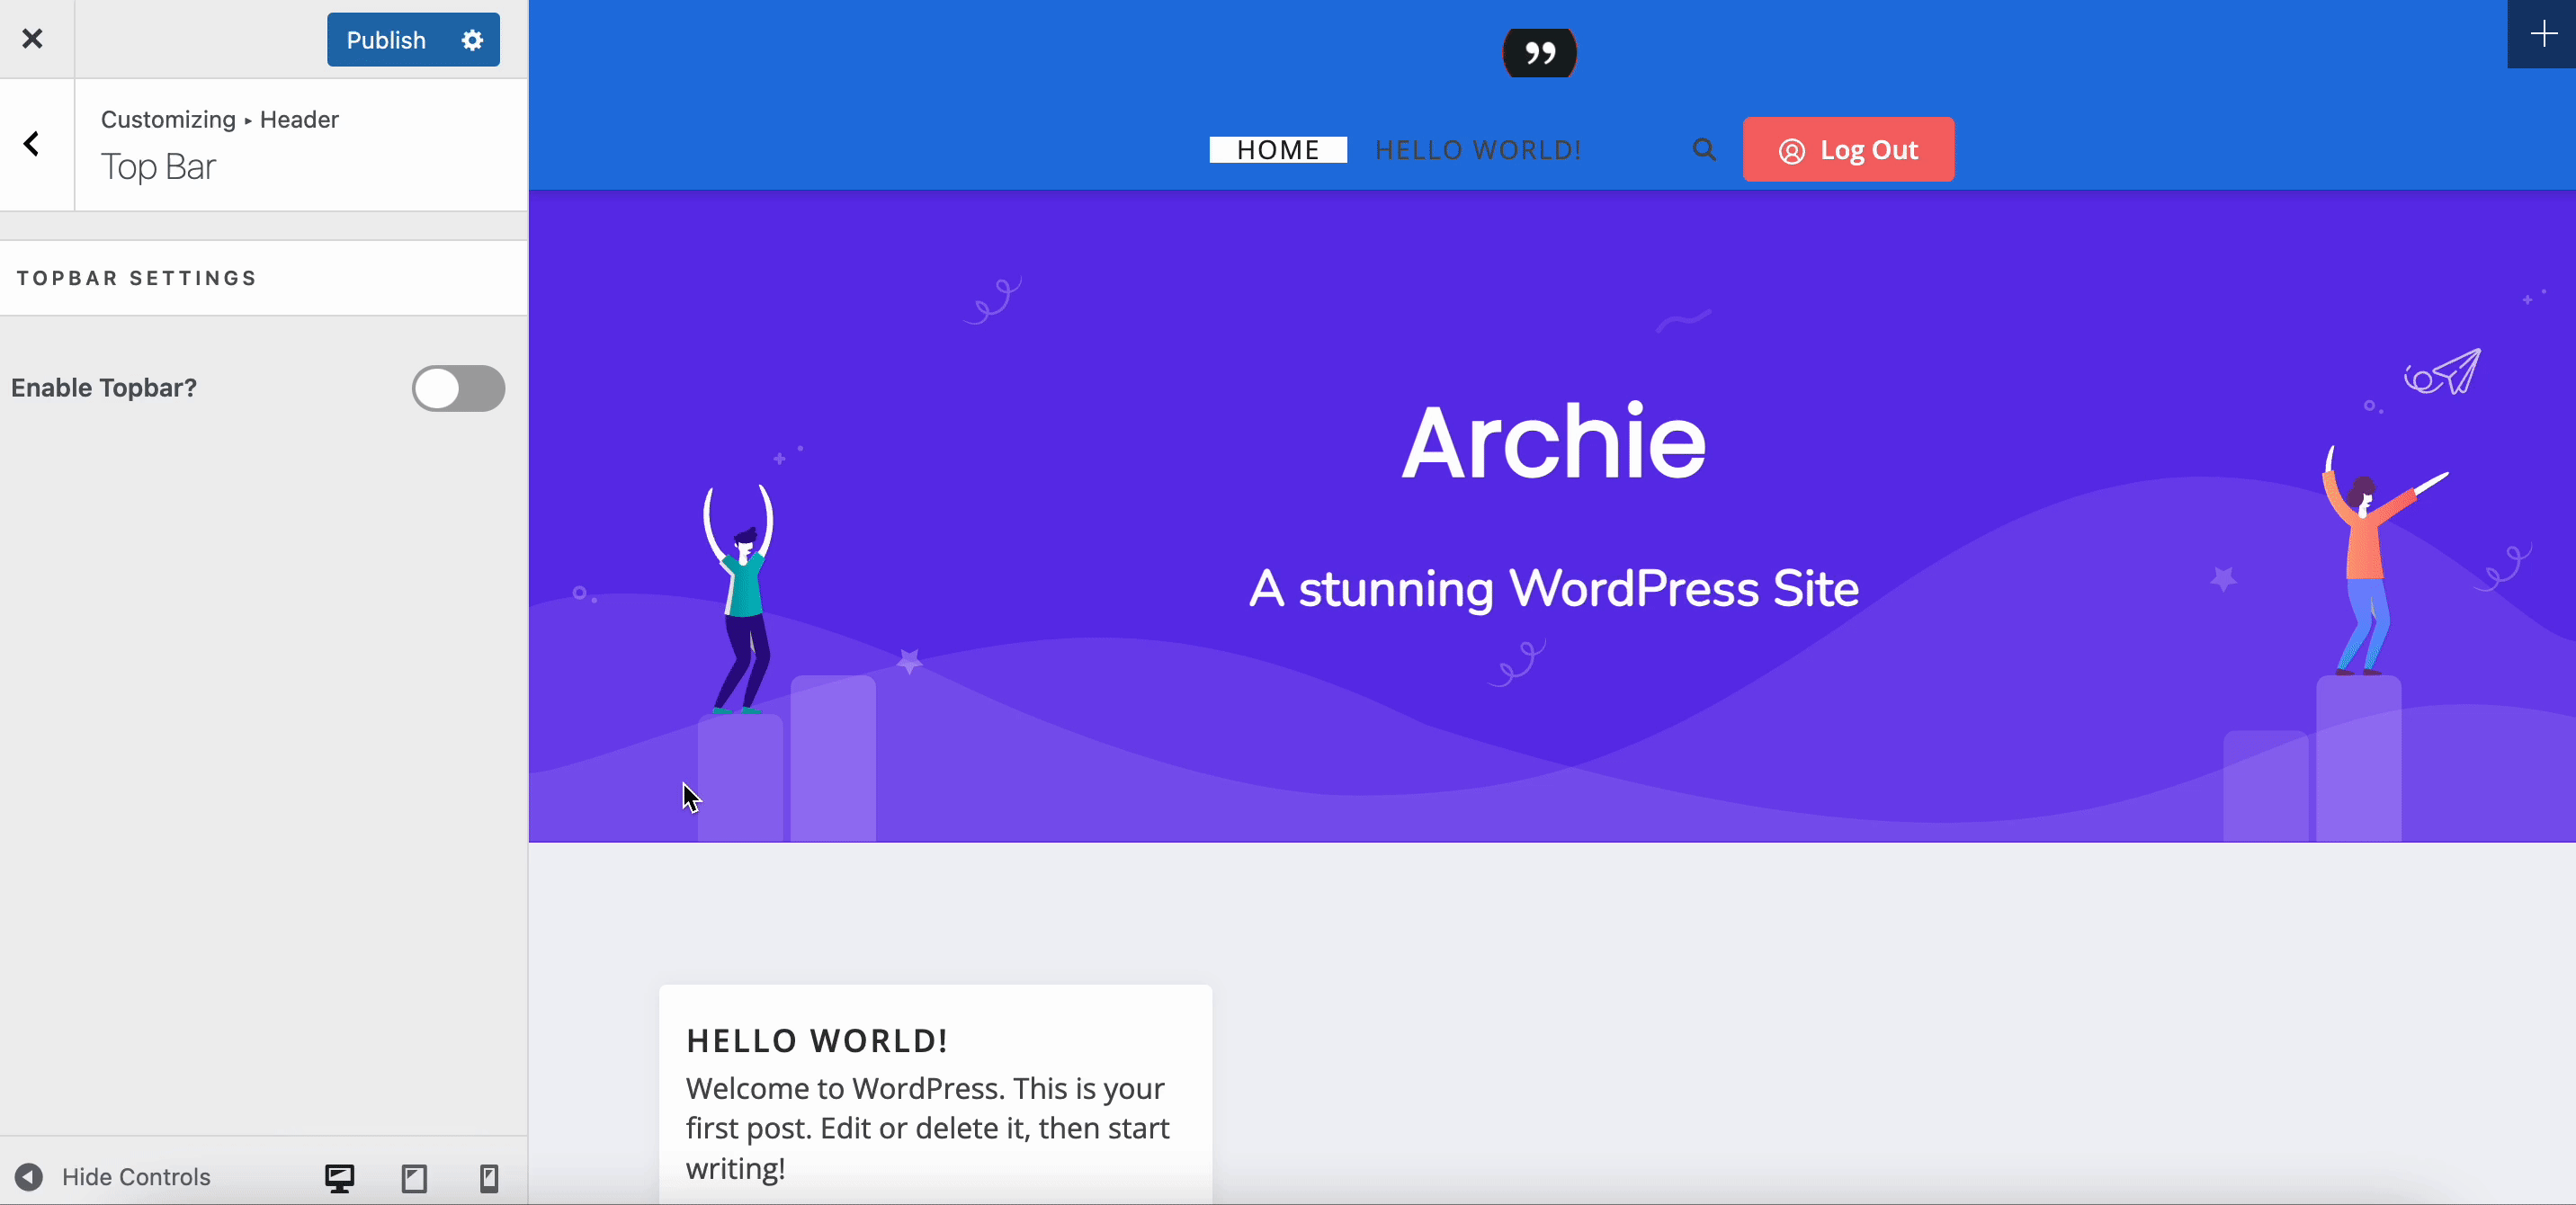2576x1205 pixels.
Task: Click the back arrow in Customizer panel
Action: [33, 145]
